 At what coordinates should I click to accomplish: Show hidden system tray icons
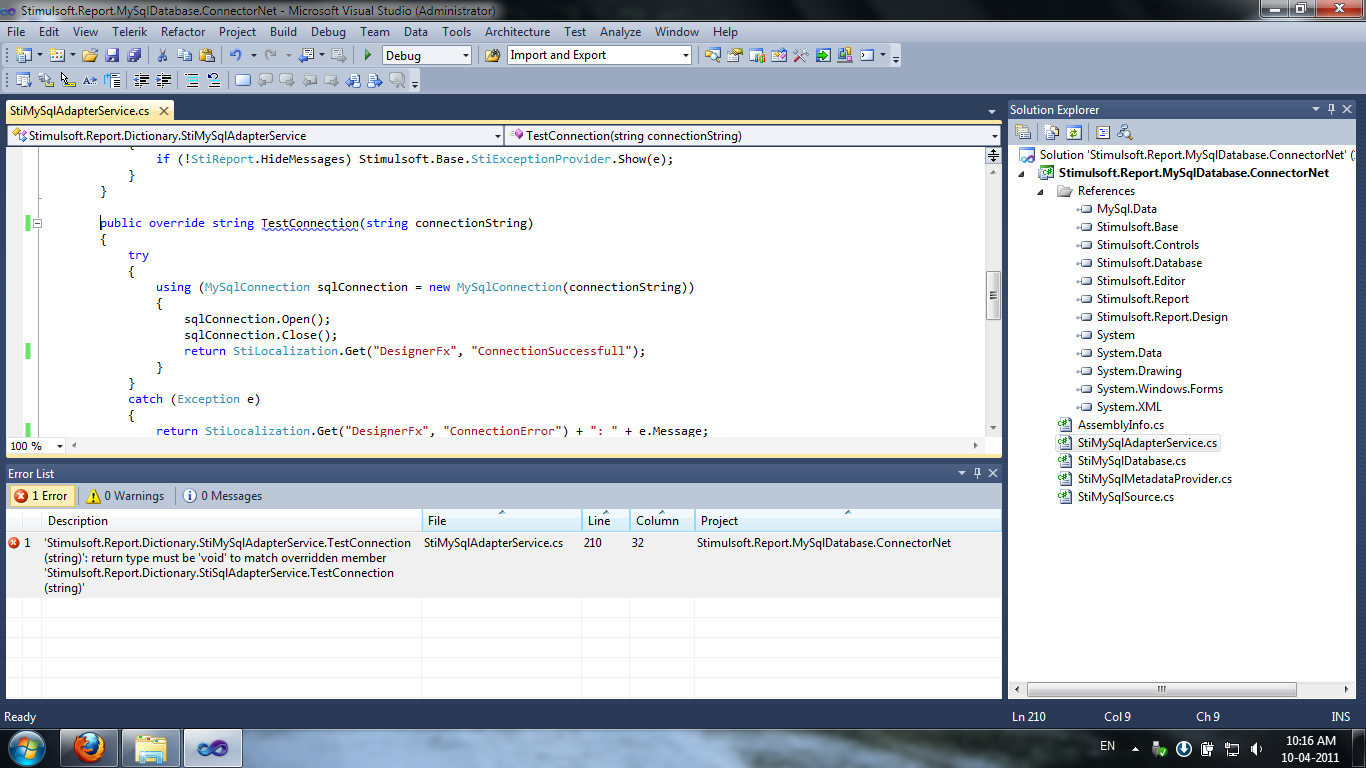click(1135, 748)
